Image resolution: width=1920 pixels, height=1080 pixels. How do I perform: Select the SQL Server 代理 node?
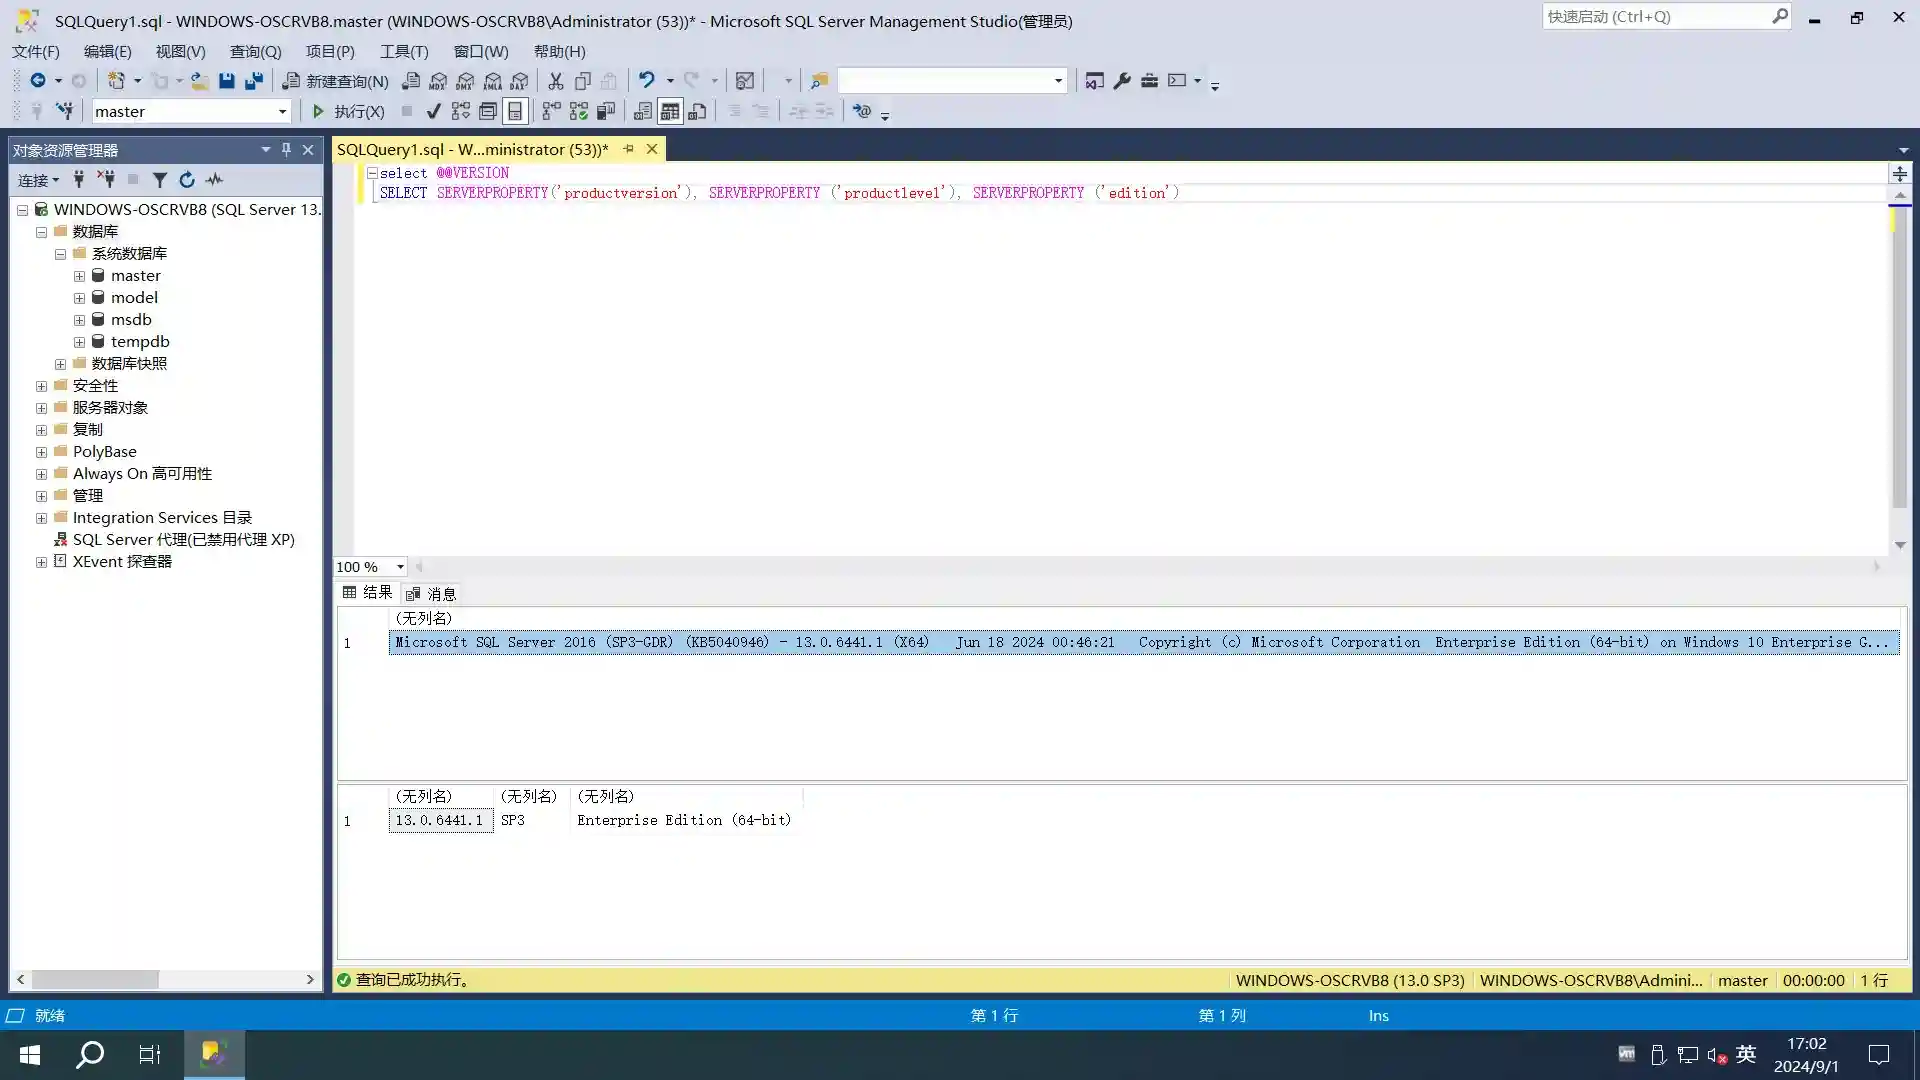[x=183, y=540]
